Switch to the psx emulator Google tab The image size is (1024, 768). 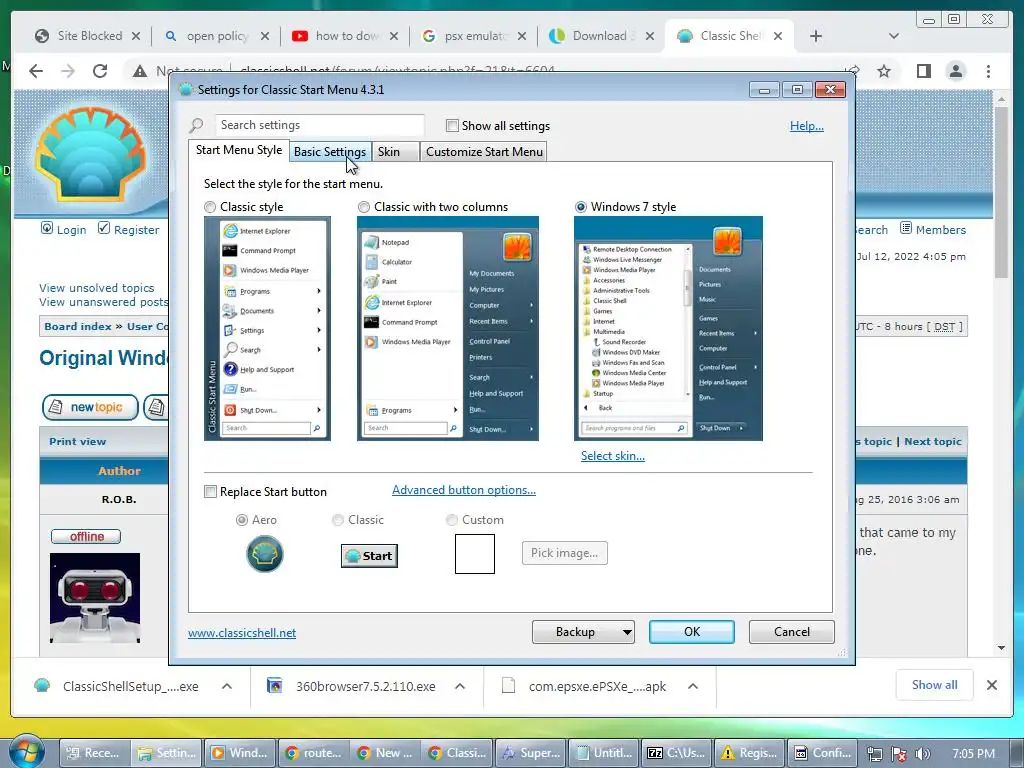pyautogui.click(x=474, y=36)
